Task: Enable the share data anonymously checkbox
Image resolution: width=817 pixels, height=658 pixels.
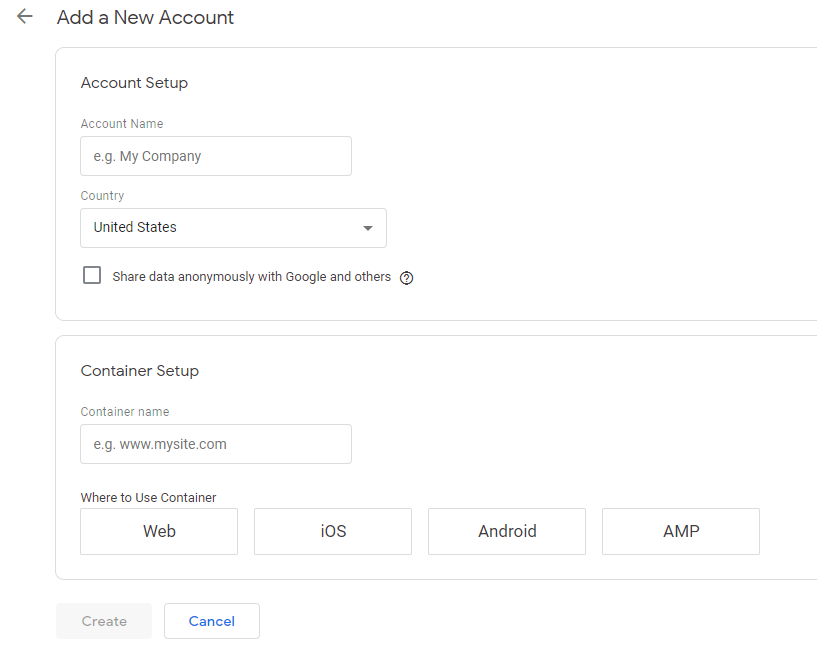Action: coord(92,276)
